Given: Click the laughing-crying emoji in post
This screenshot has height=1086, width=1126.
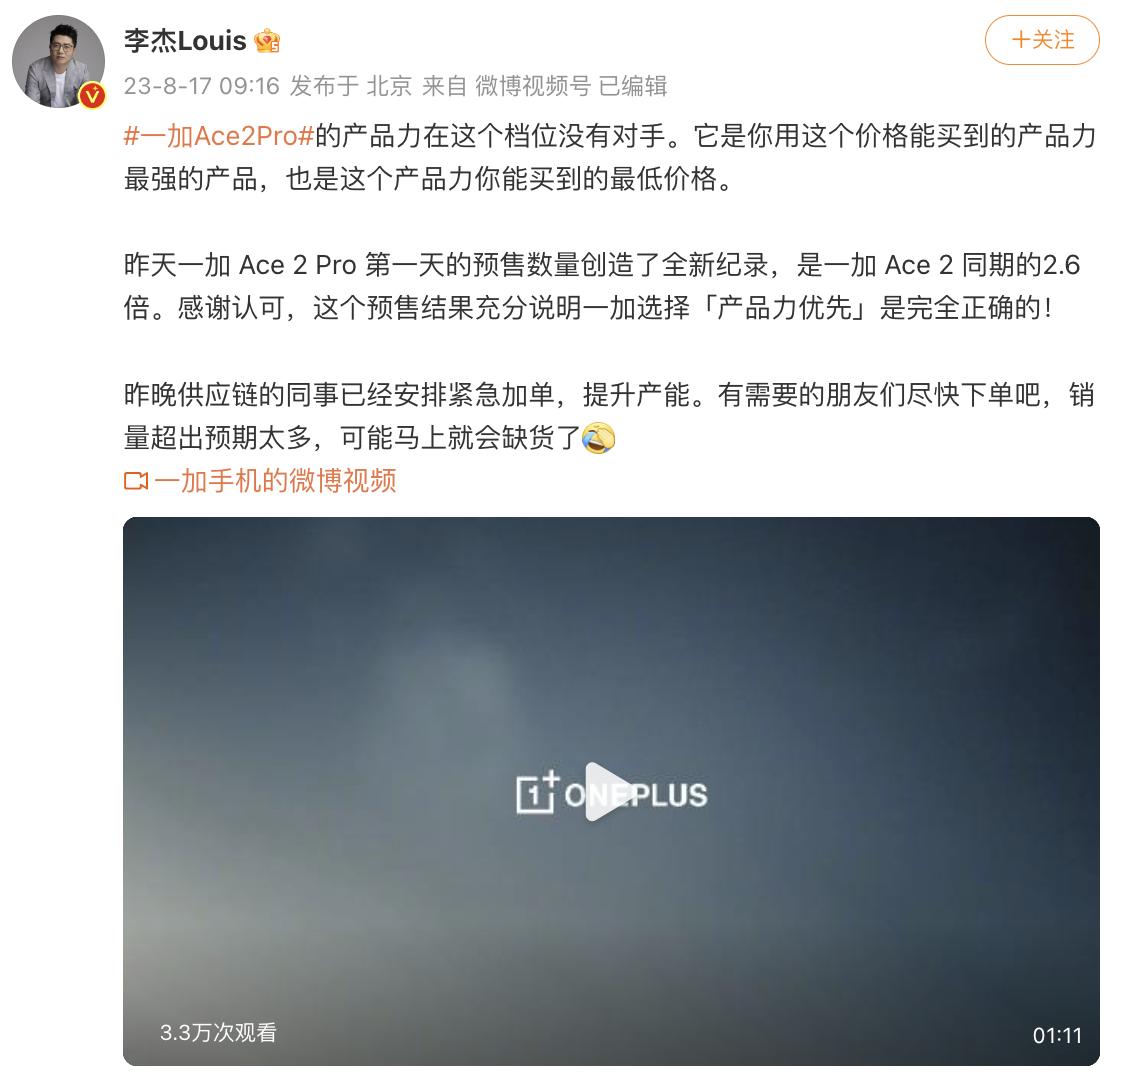Looking at the screenshot, I should point(598,437).
